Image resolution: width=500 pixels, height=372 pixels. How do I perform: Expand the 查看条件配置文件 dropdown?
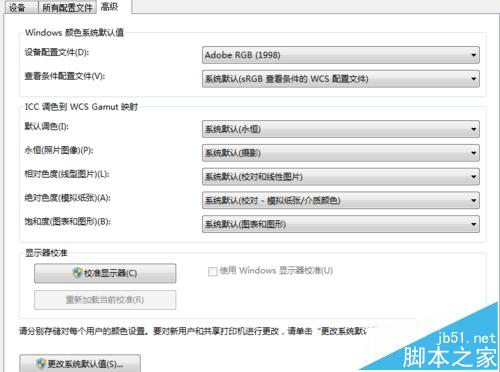pyautogui.click(x=341, y=79)
